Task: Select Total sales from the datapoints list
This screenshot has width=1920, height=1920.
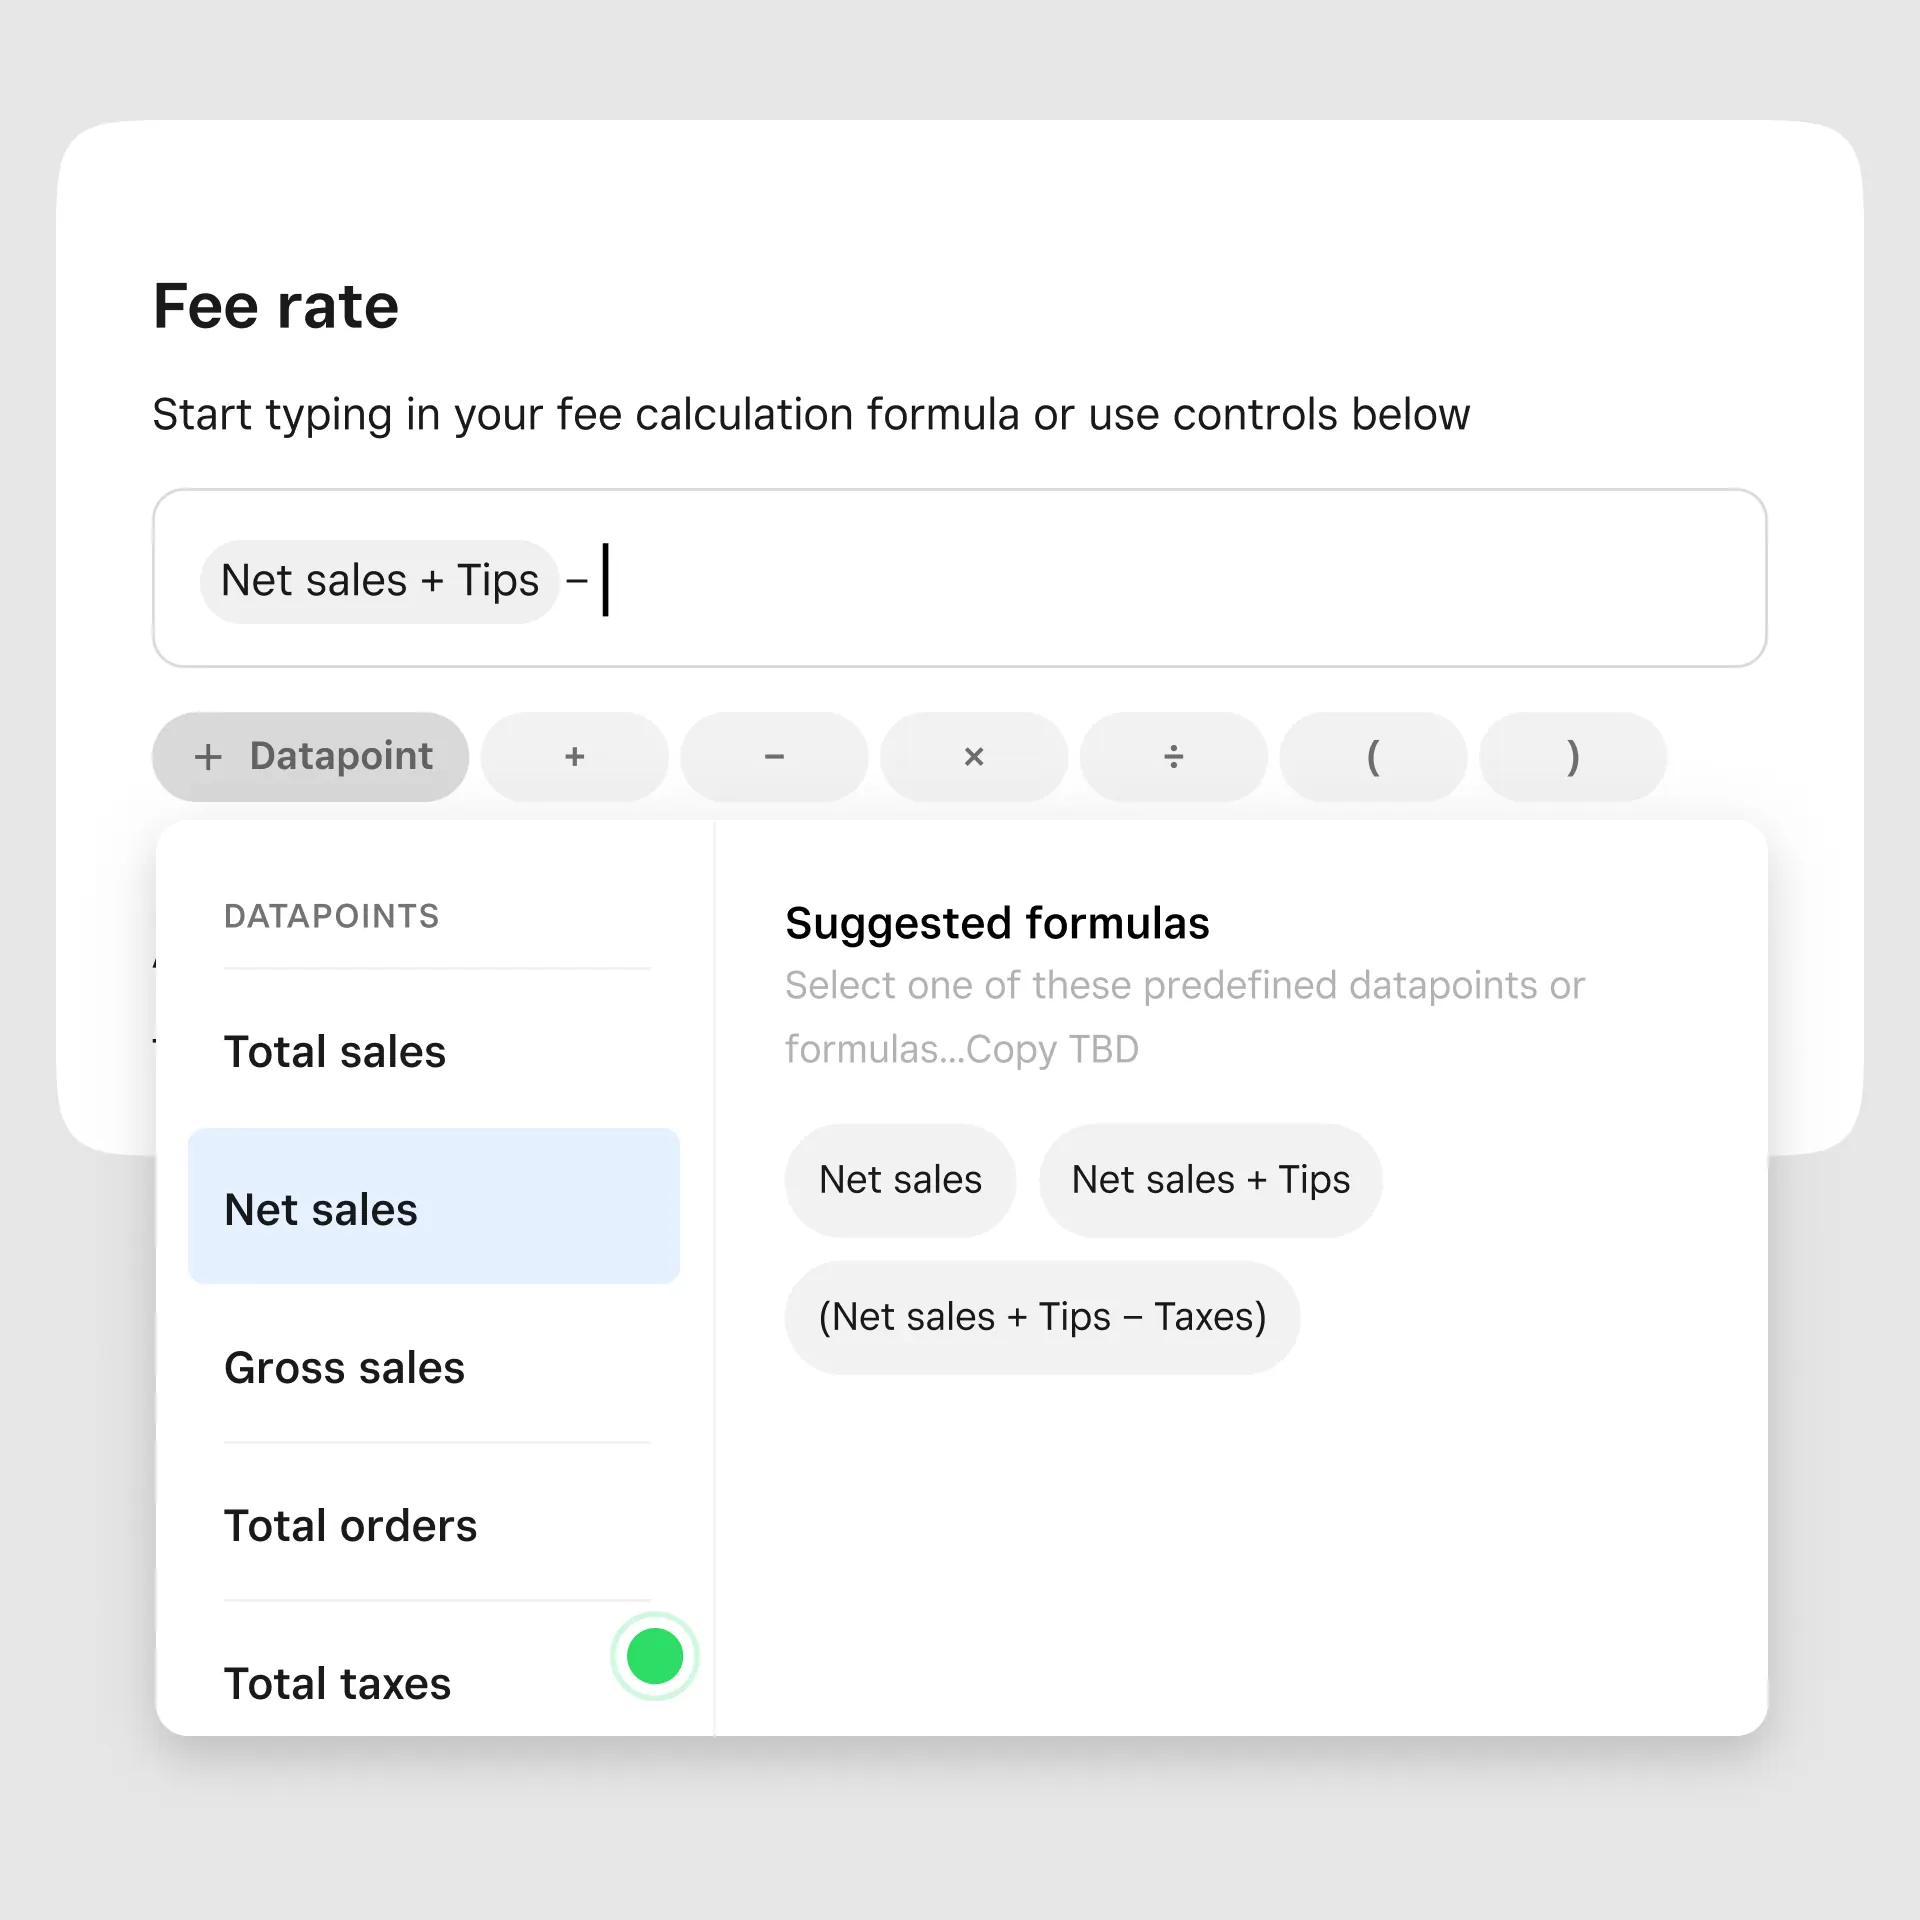Action: point(335,1052)
